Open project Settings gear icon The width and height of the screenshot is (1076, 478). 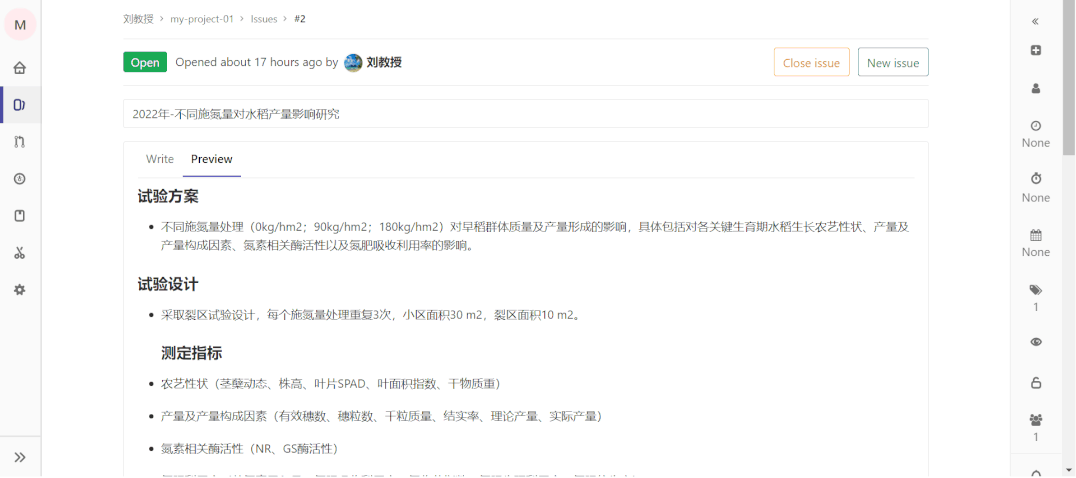20,290
